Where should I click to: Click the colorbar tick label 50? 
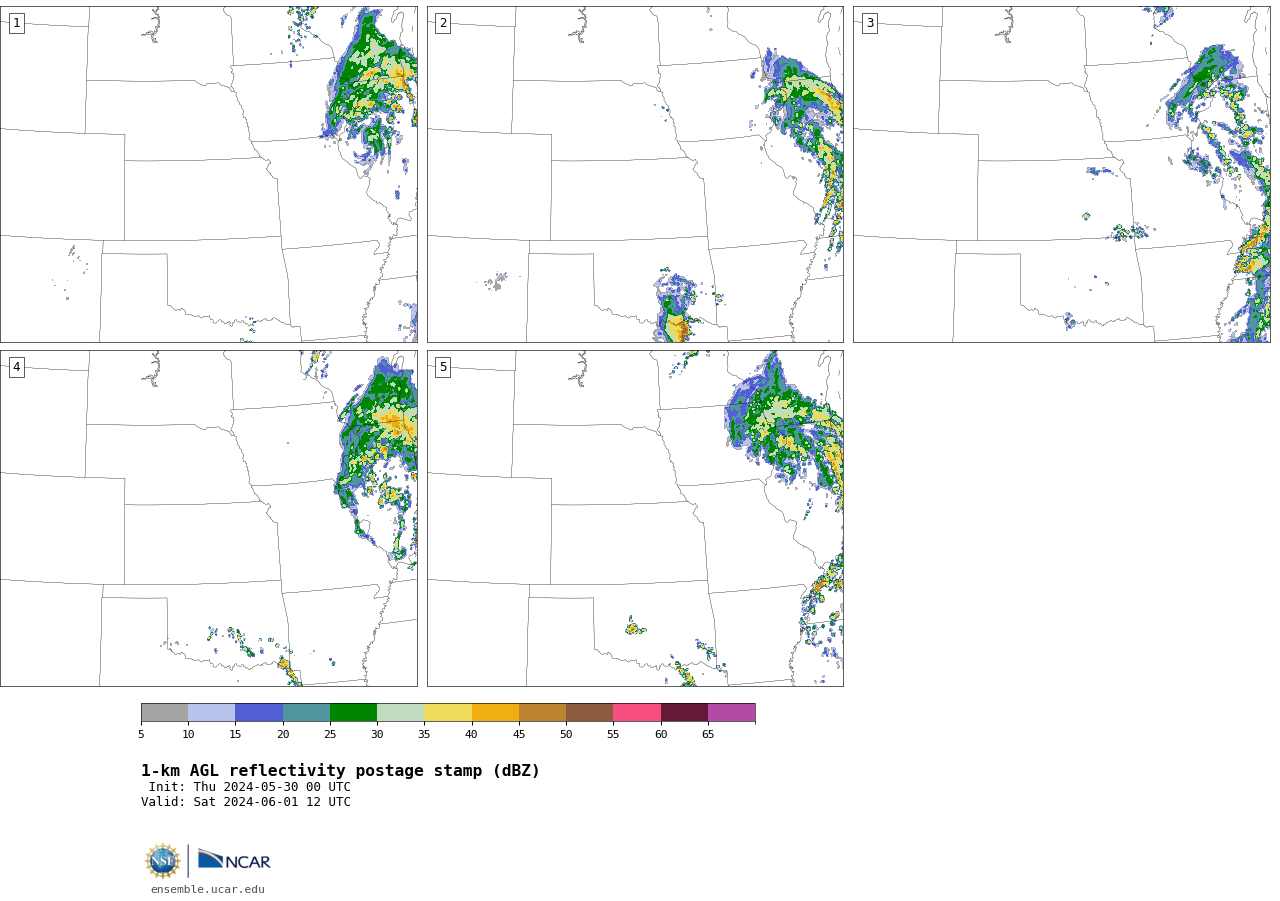566,735
